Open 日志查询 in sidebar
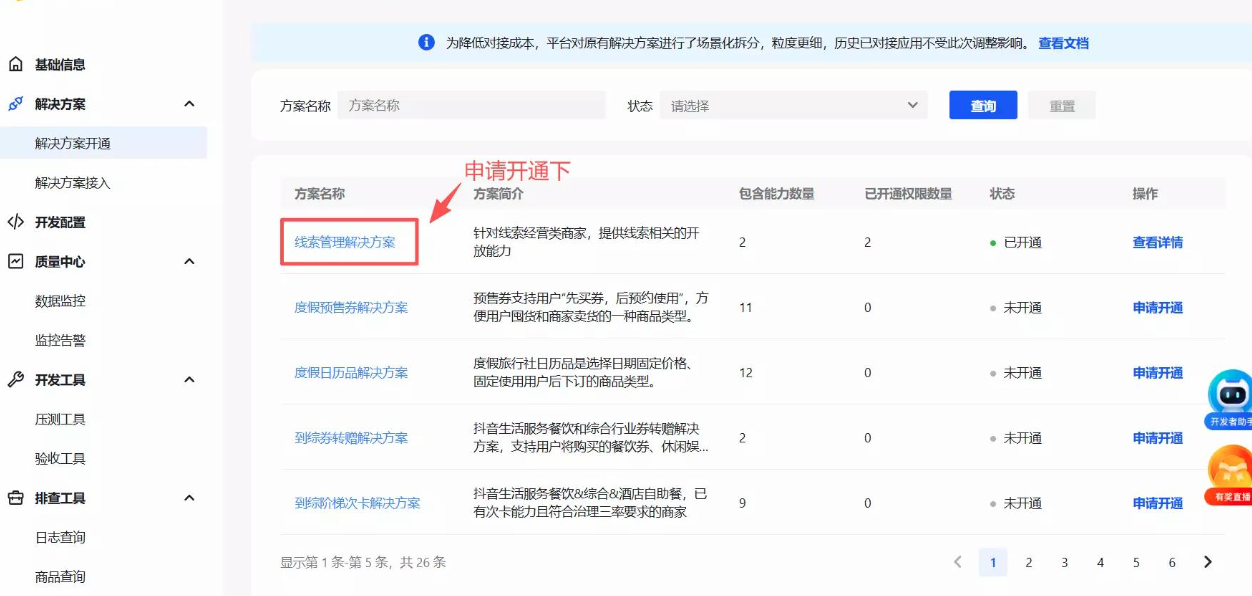The height and width of the screenshot is (596, 1252). coord(60,537)
